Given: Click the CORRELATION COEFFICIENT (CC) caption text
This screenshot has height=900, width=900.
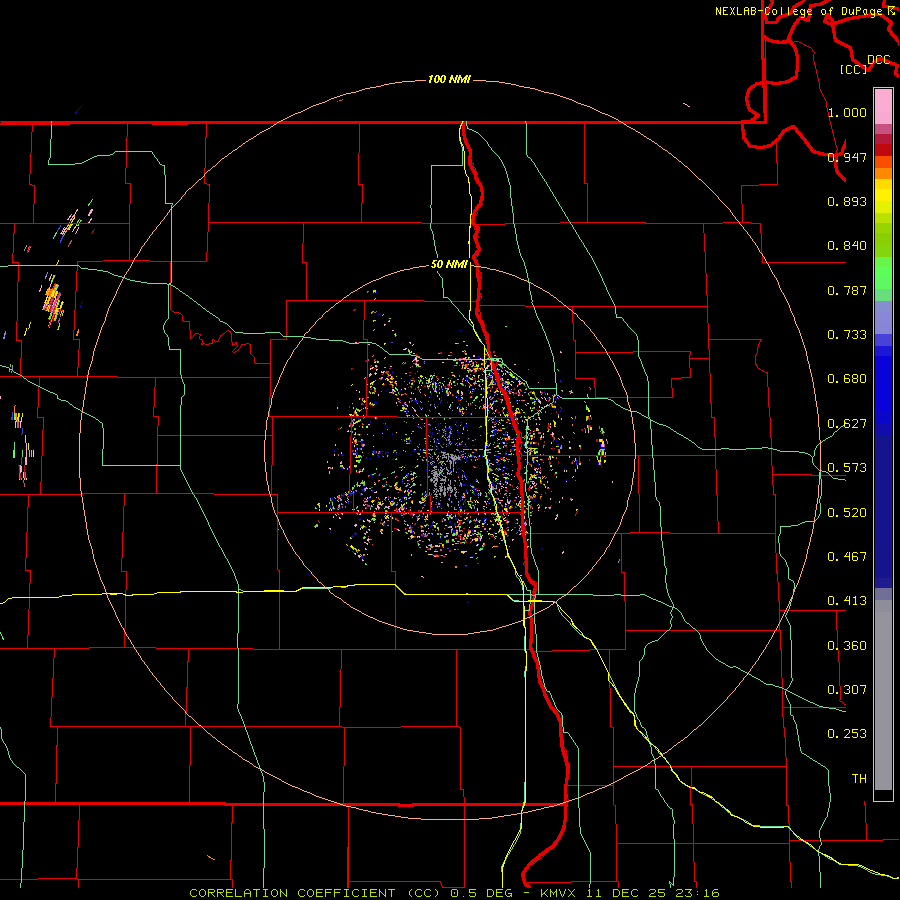Looking at the screenshot, I should (x=316, y=893).
